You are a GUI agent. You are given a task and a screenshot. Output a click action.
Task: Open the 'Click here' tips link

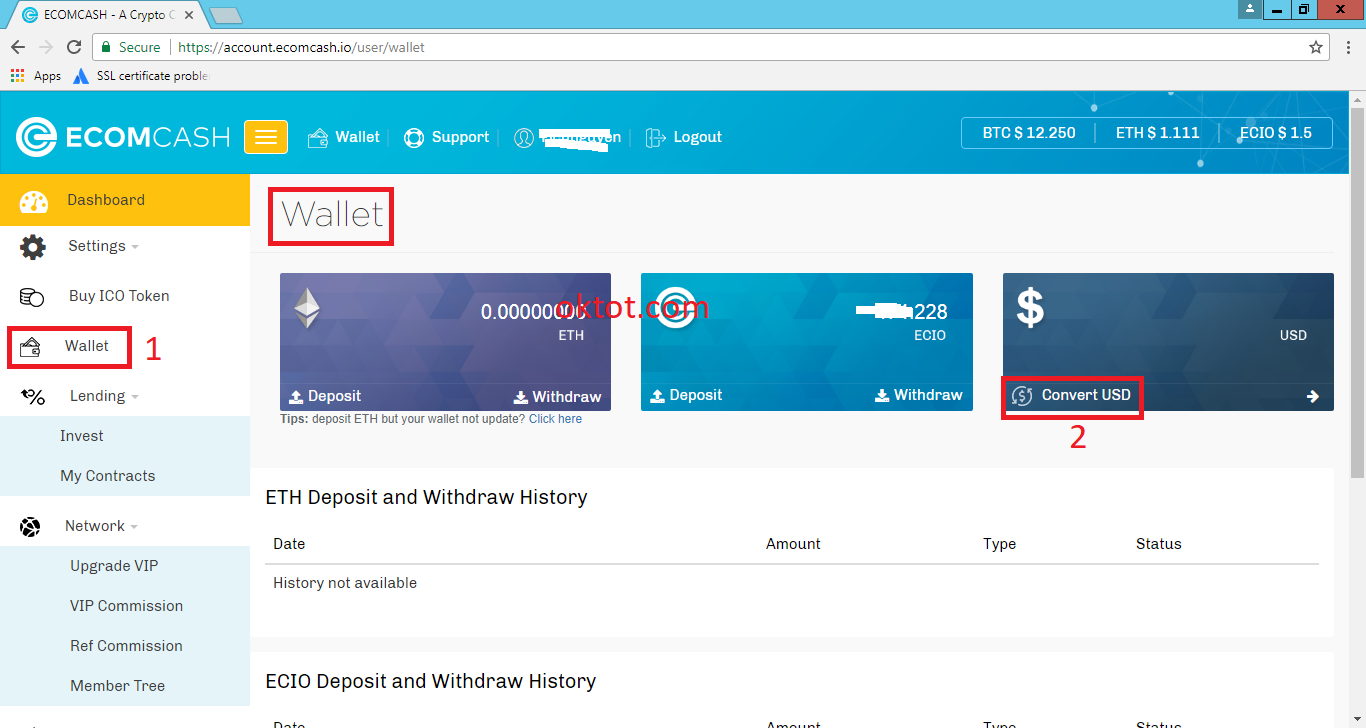[x=555, y=419]
